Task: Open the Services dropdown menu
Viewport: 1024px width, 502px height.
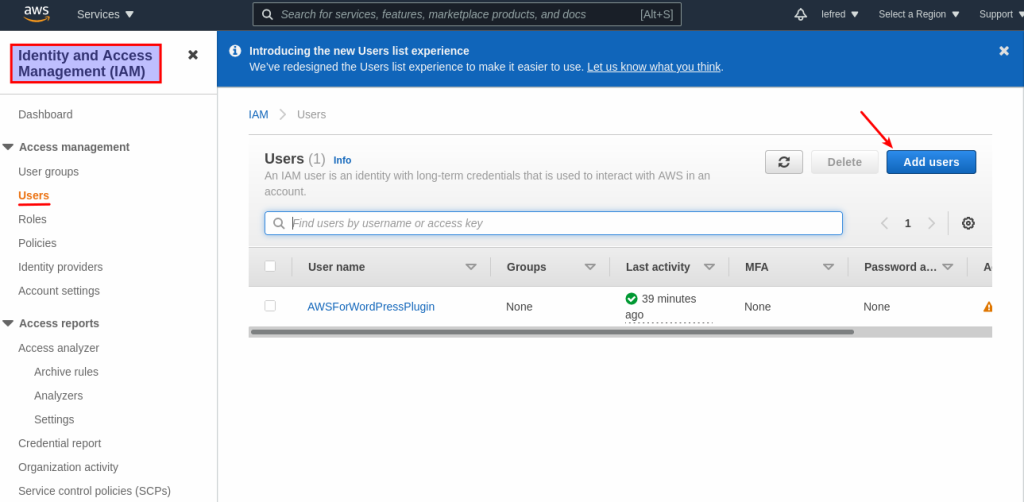Action: point(105,14)
